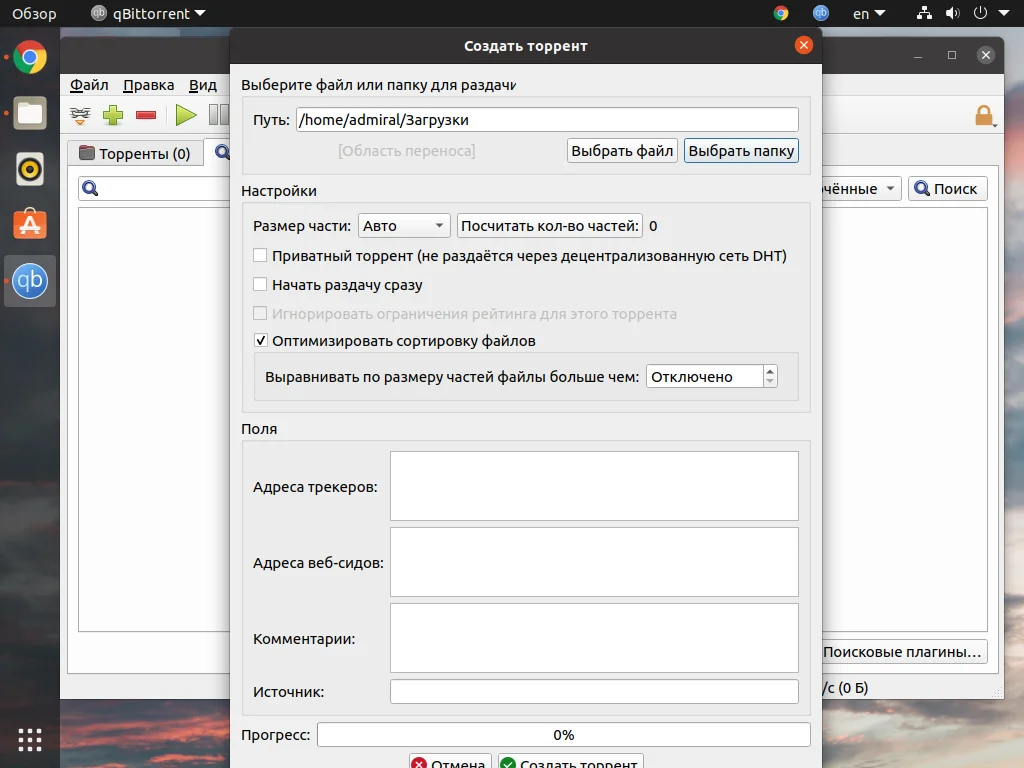Open Chrome from the Ubuntu dock
The width and height of the screenshot is (1024, 768).
[29, 57]
